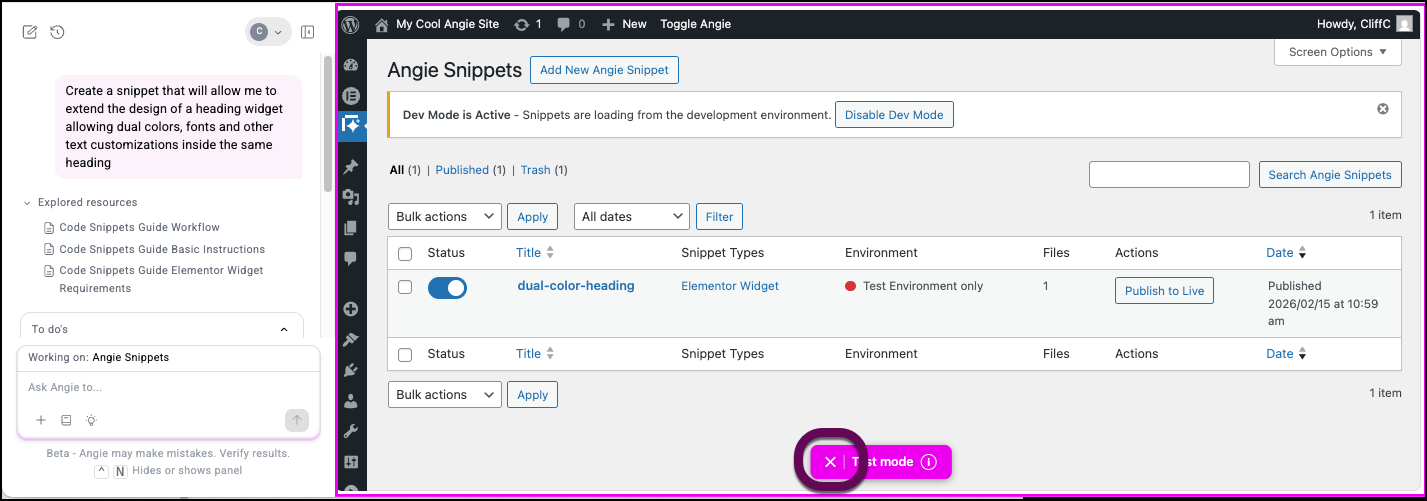Click plus attach icon in Angie prompt

tap(41, 420)
